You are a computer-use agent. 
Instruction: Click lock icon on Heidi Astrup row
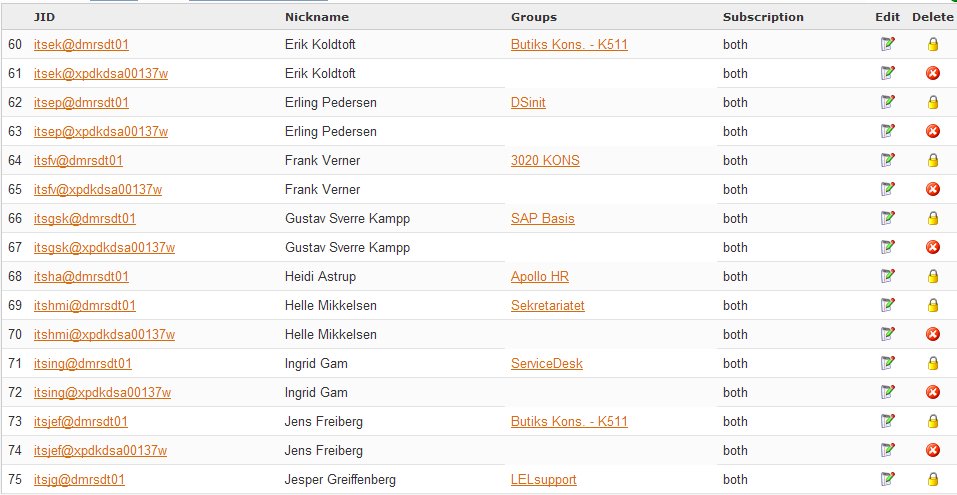coord(933,276)
